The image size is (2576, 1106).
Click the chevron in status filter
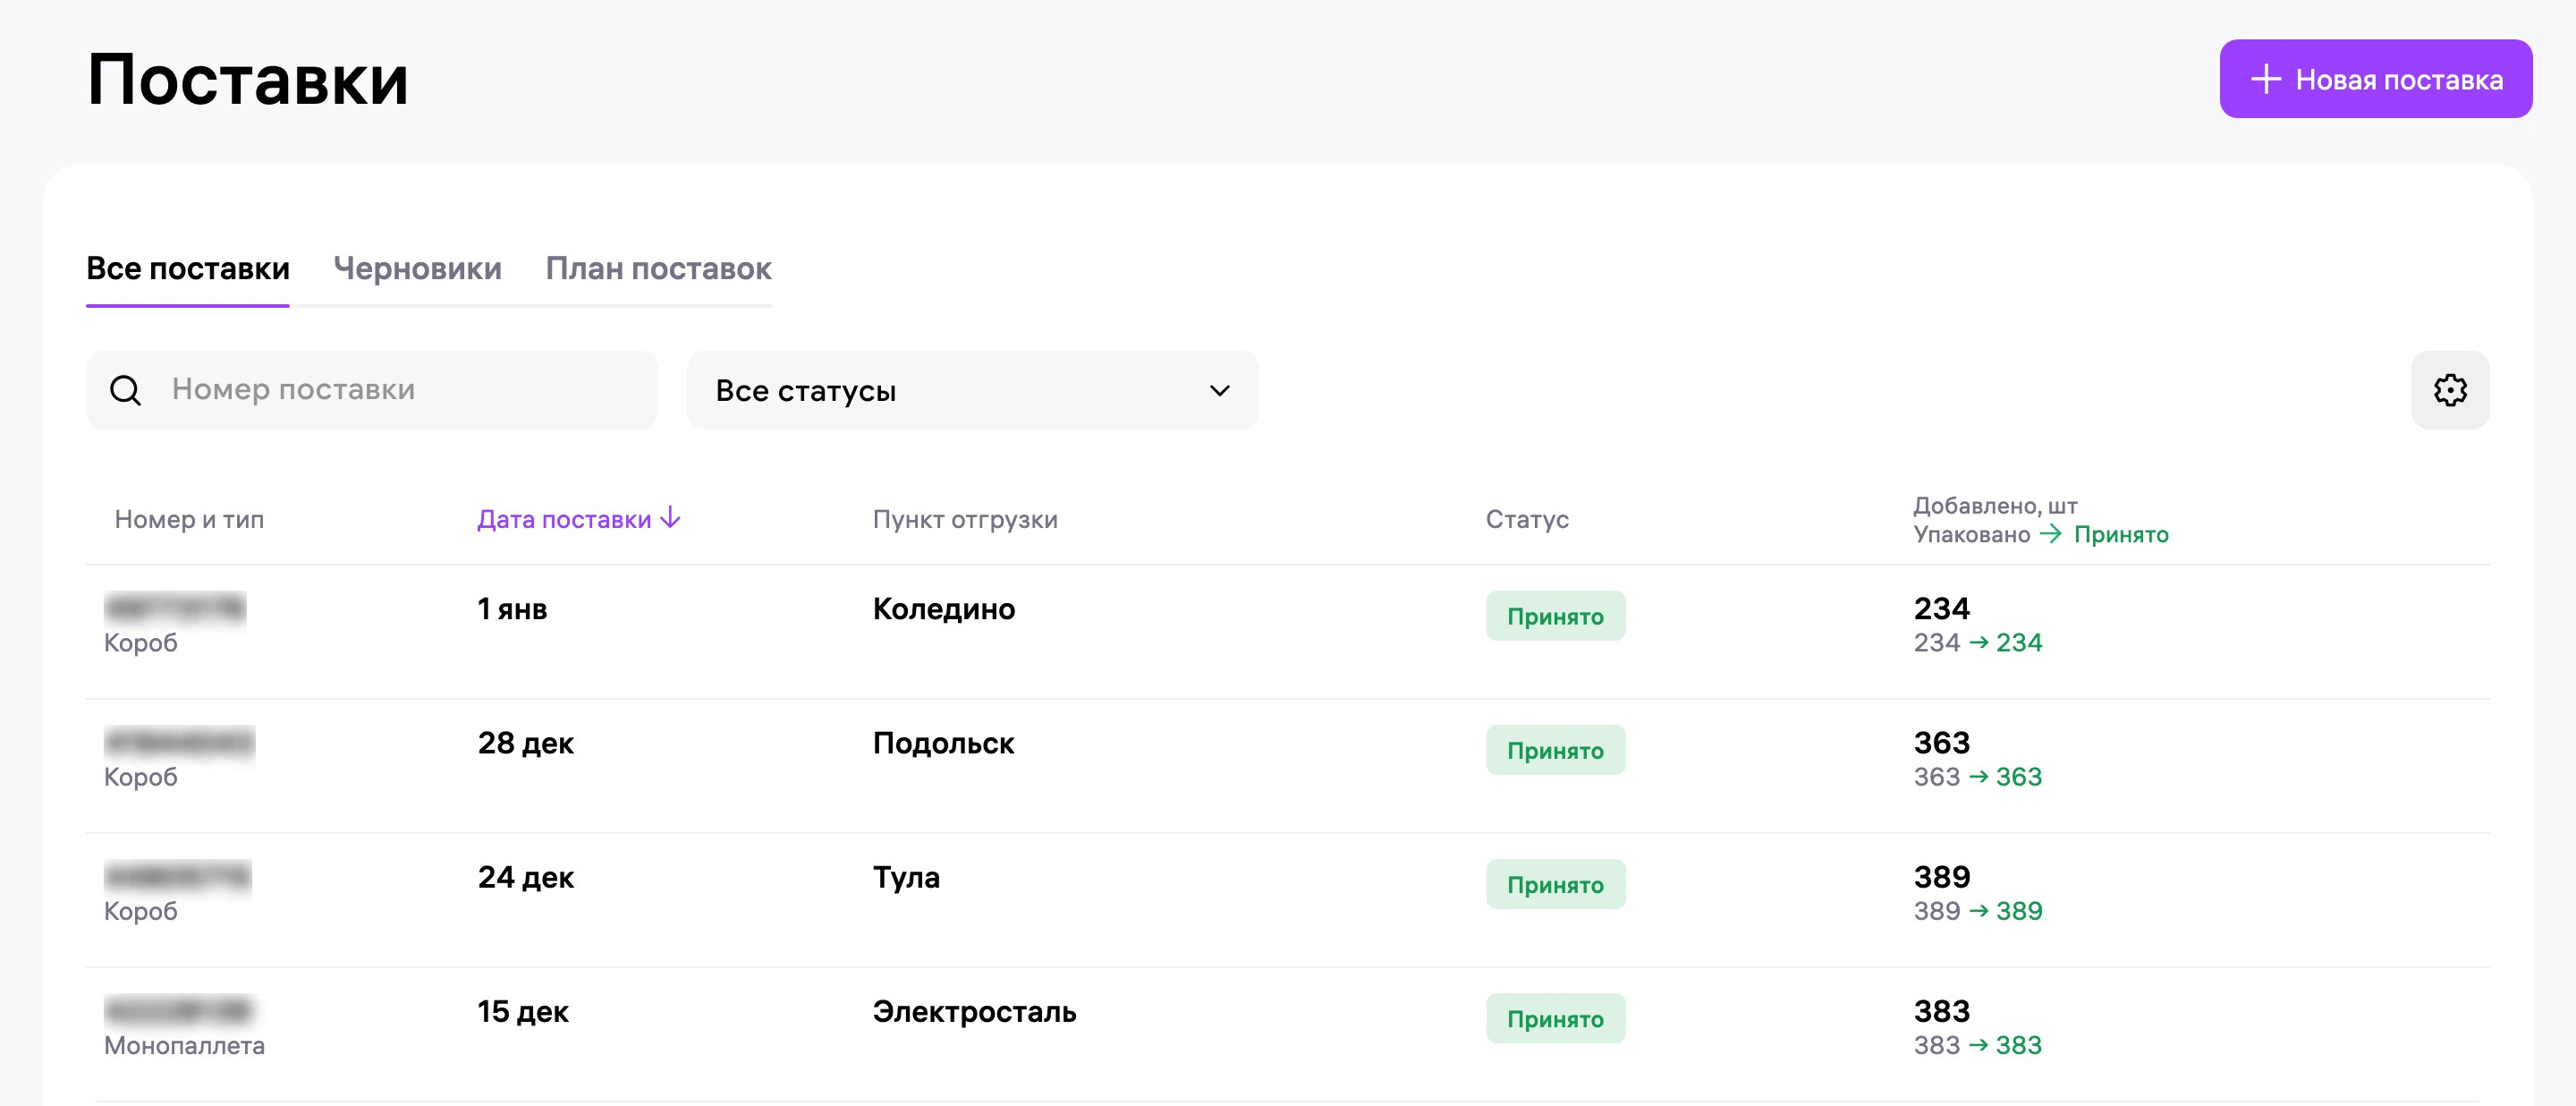click(1219, 390)
